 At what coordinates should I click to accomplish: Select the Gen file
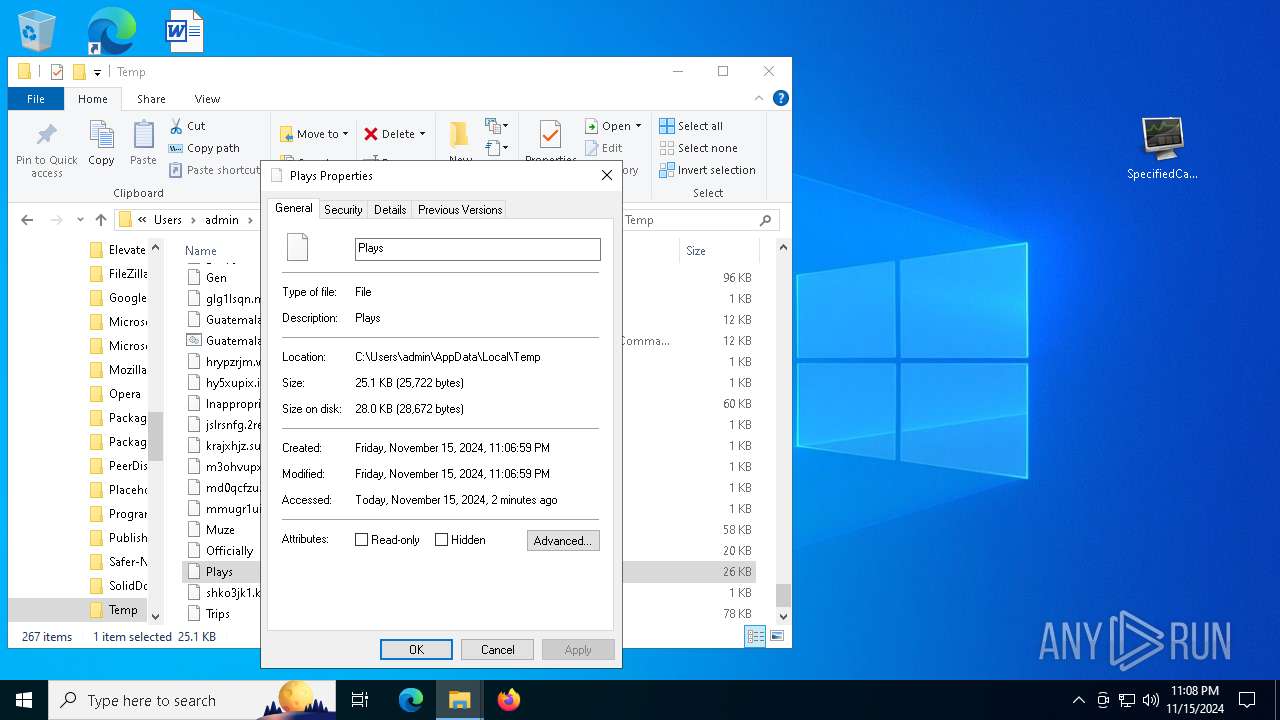pyautogui.click(x=216, y=278)
